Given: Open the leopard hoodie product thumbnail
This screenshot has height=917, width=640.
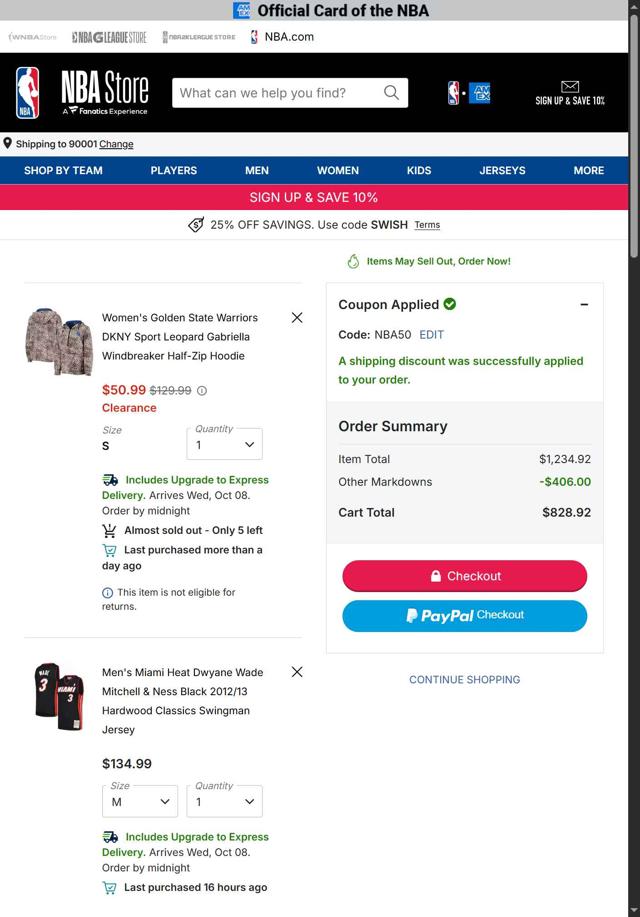Looking at the screenshot, I should tap(58, 341).
